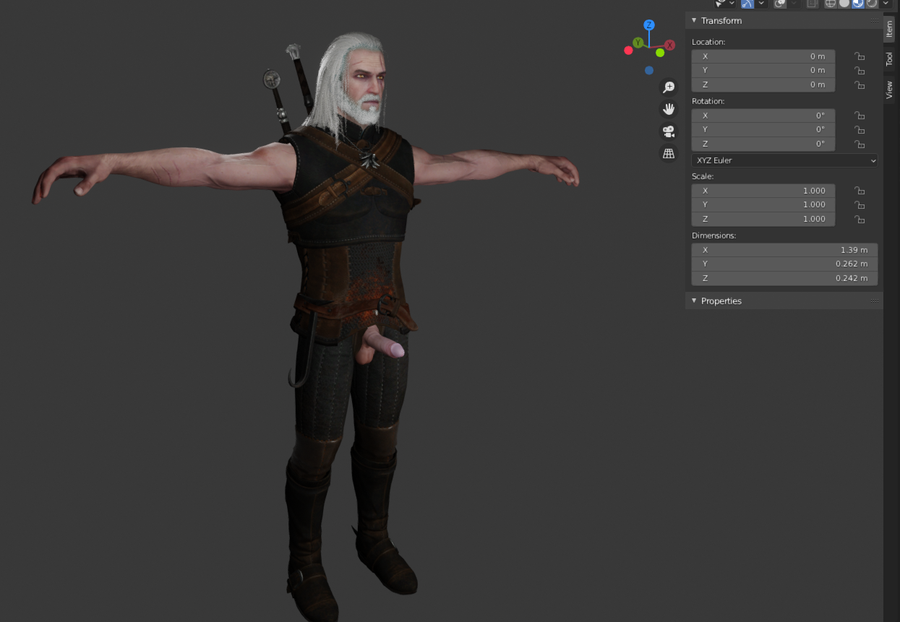Toggle the show gizmo icon
The image size is (900, 622).
747,3
